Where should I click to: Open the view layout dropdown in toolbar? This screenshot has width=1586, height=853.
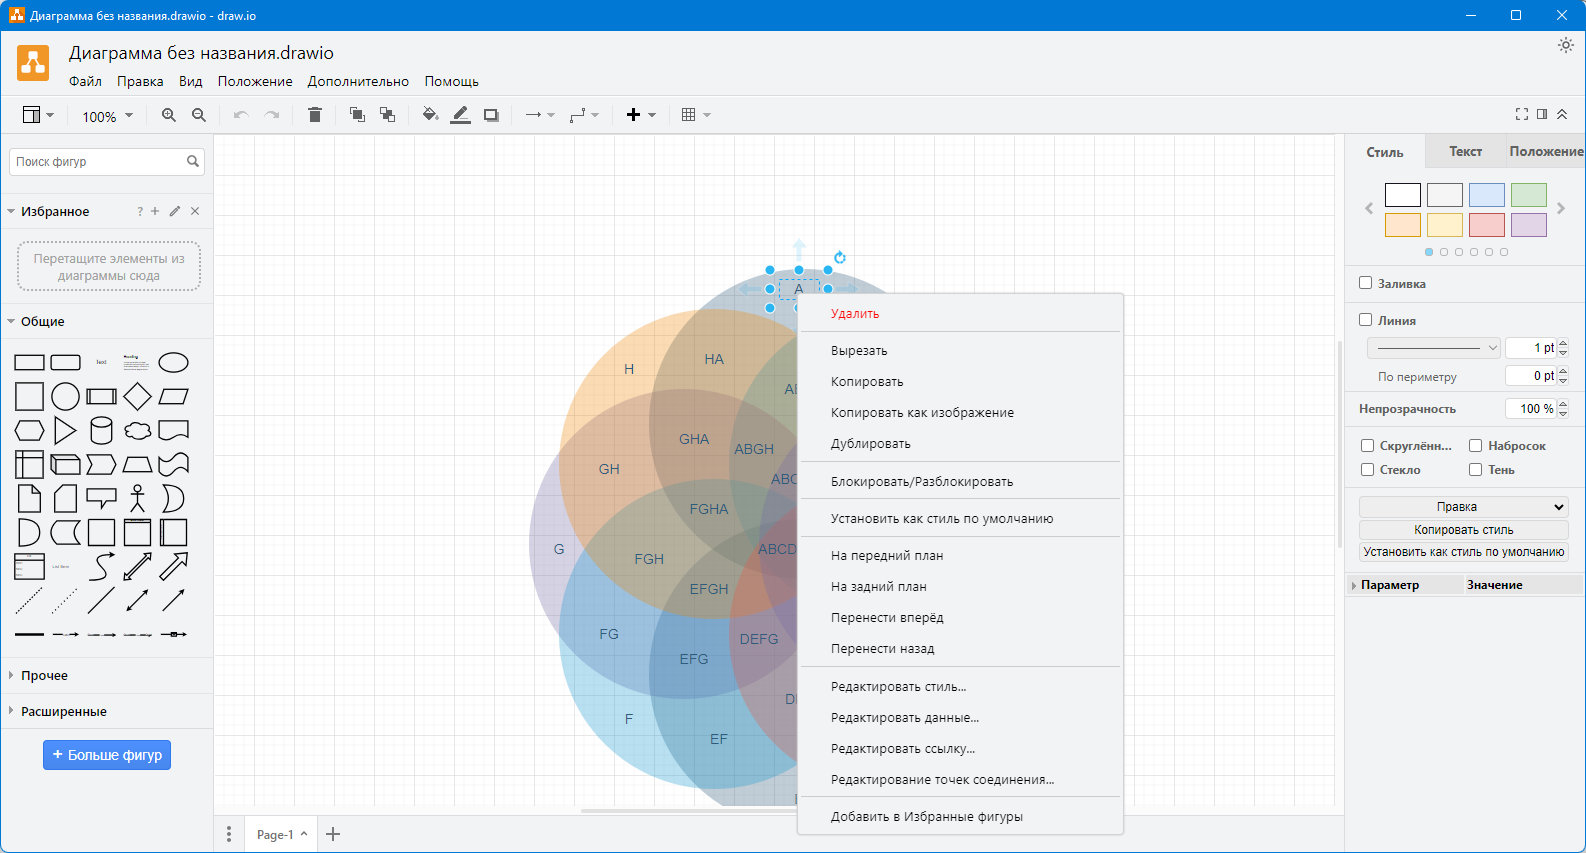38,115
